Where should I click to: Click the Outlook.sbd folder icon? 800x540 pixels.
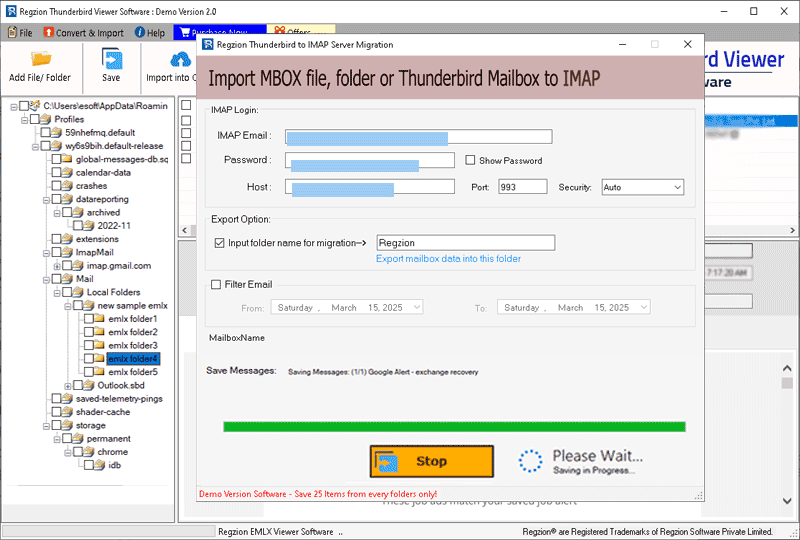tap(88, 385)
